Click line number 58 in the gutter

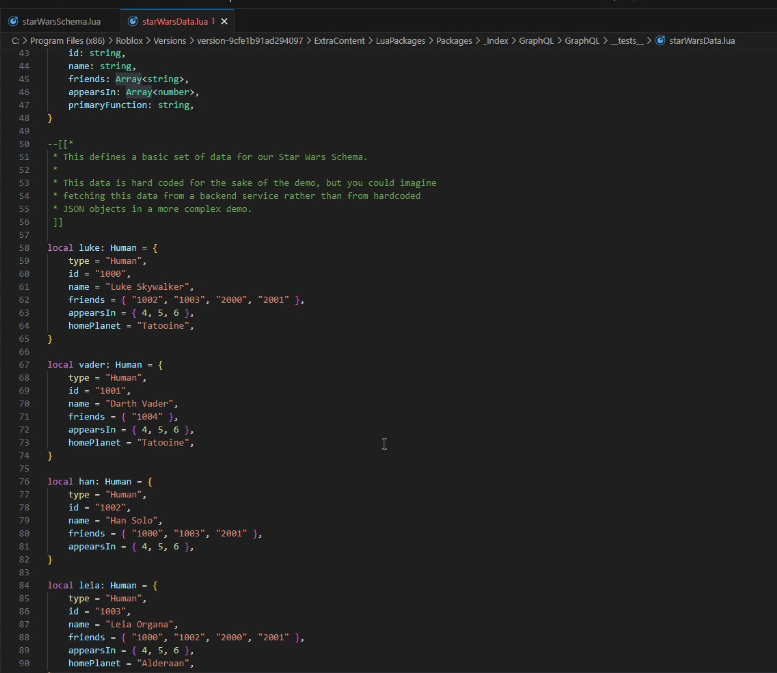[x=24, y=248]
